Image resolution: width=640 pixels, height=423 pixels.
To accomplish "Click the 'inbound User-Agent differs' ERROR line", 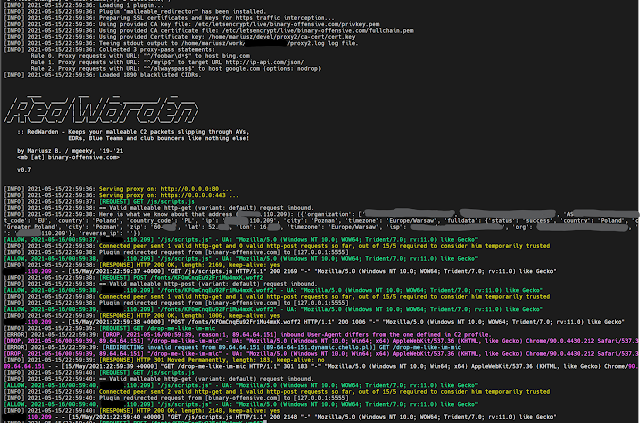I will tap(247, 335).
